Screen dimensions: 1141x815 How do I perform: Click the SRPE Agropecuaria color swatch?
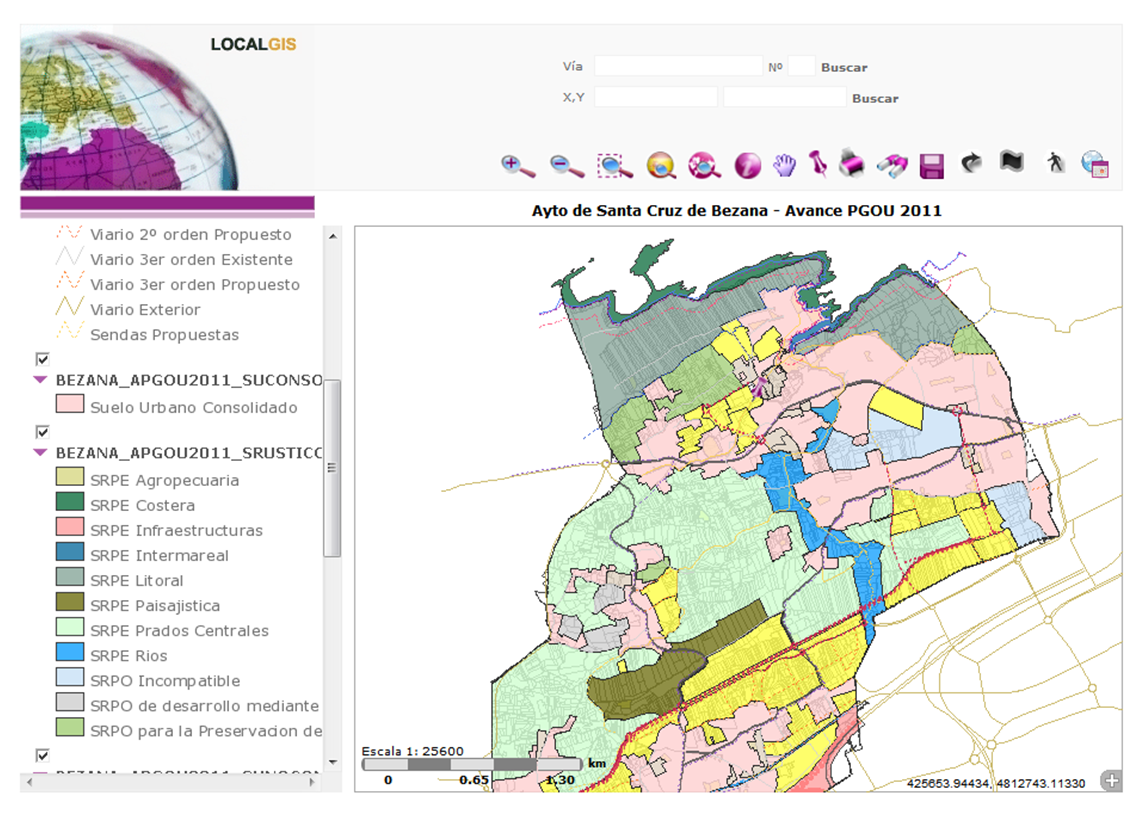pos(70,477)
